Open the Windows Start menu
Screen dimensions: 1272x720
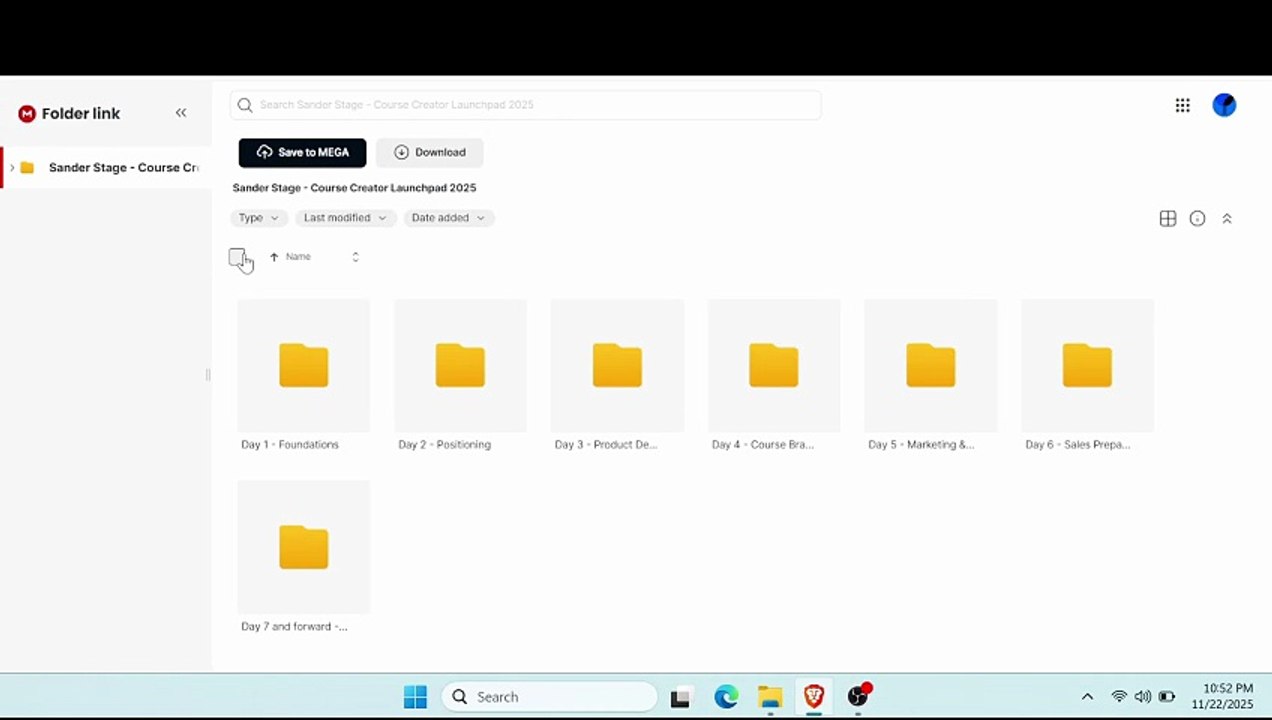point(415,697)
